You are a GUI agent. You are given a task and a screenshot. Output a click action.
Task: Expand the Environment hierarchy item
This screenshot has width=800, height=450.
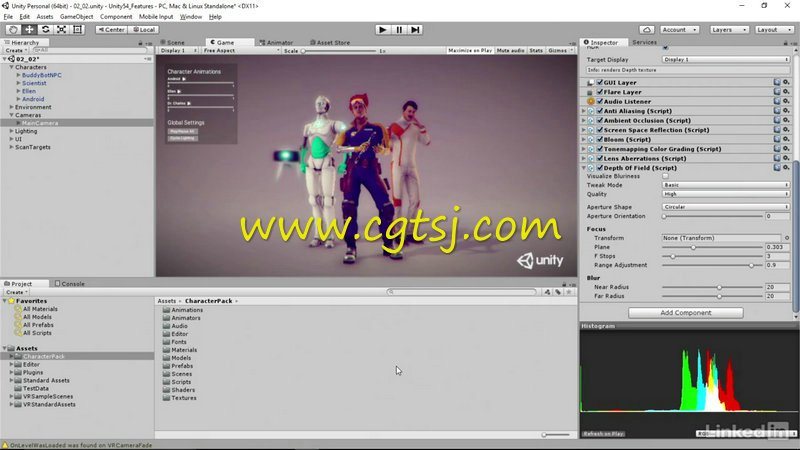tap(11, 107)
